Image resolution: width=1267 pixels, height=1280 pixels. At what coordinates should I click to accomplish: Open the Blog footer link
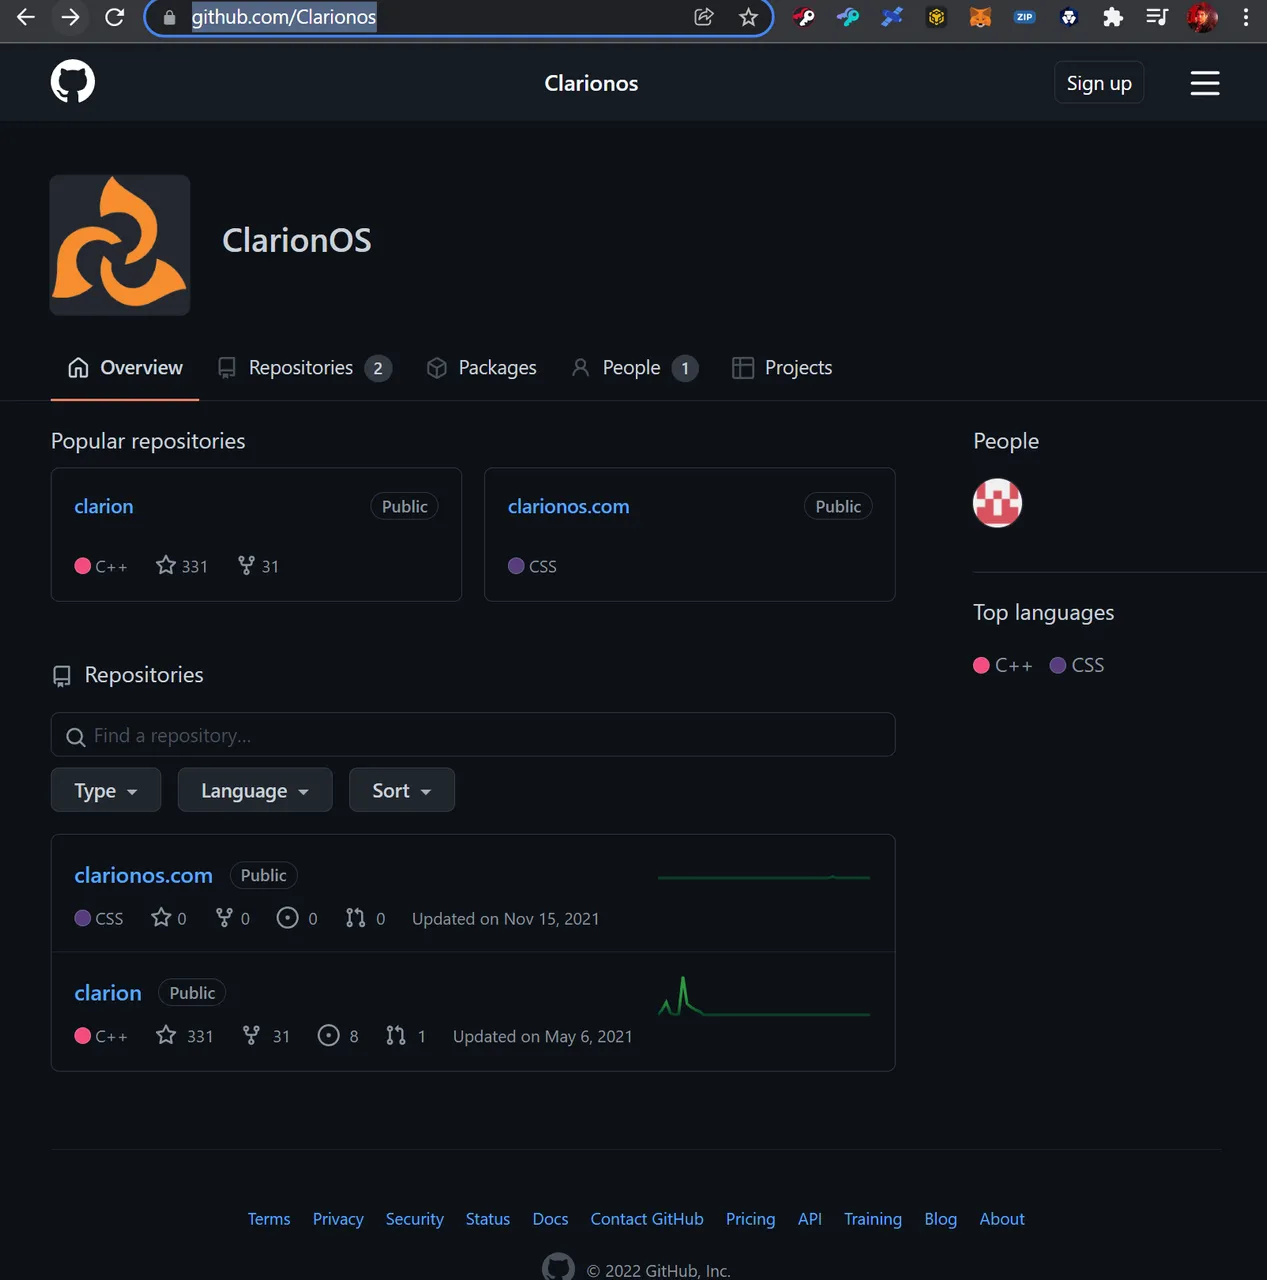(941, 1219)
